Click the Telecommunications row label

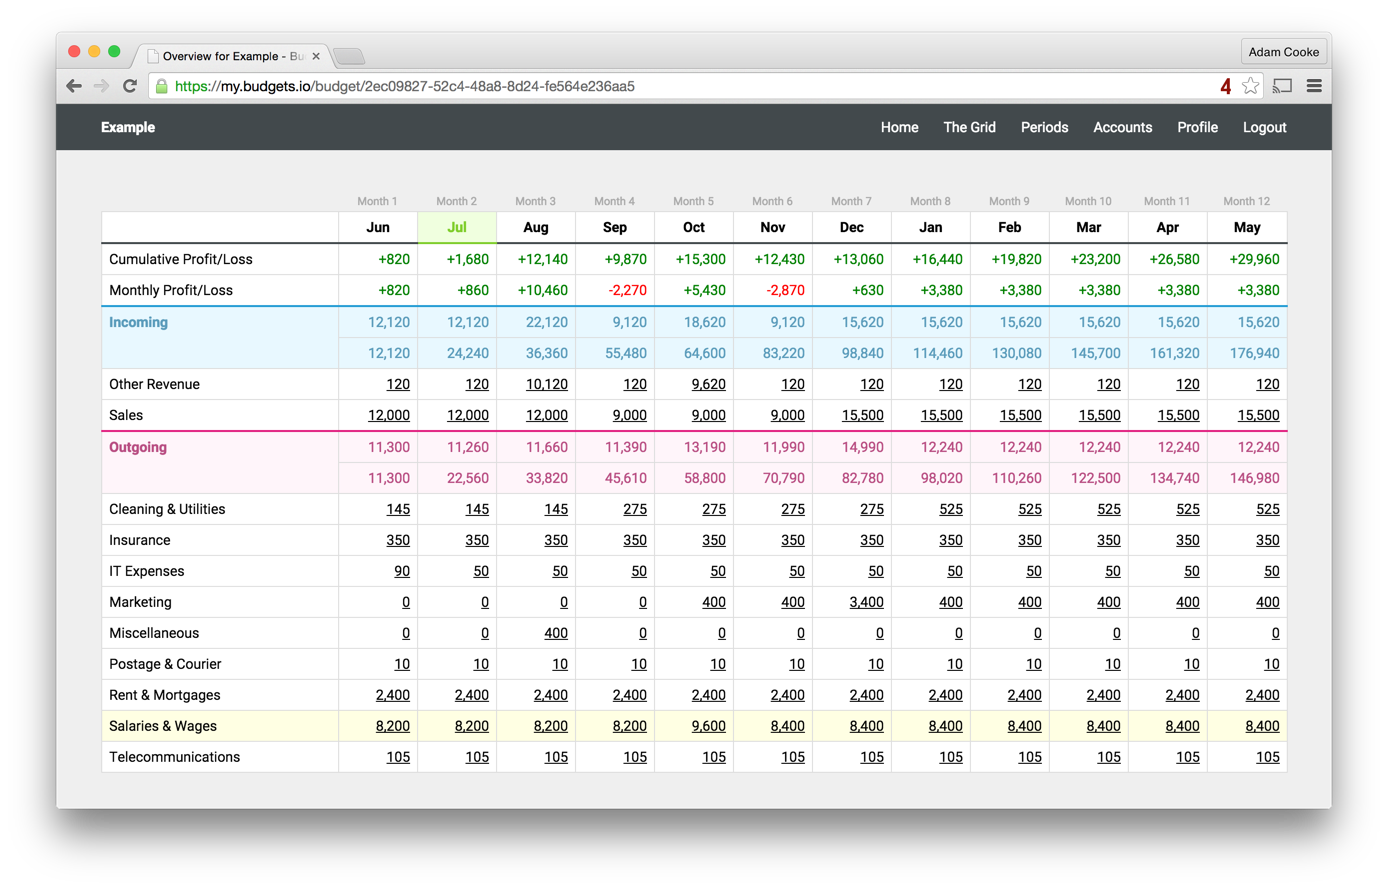click(175, 757)
